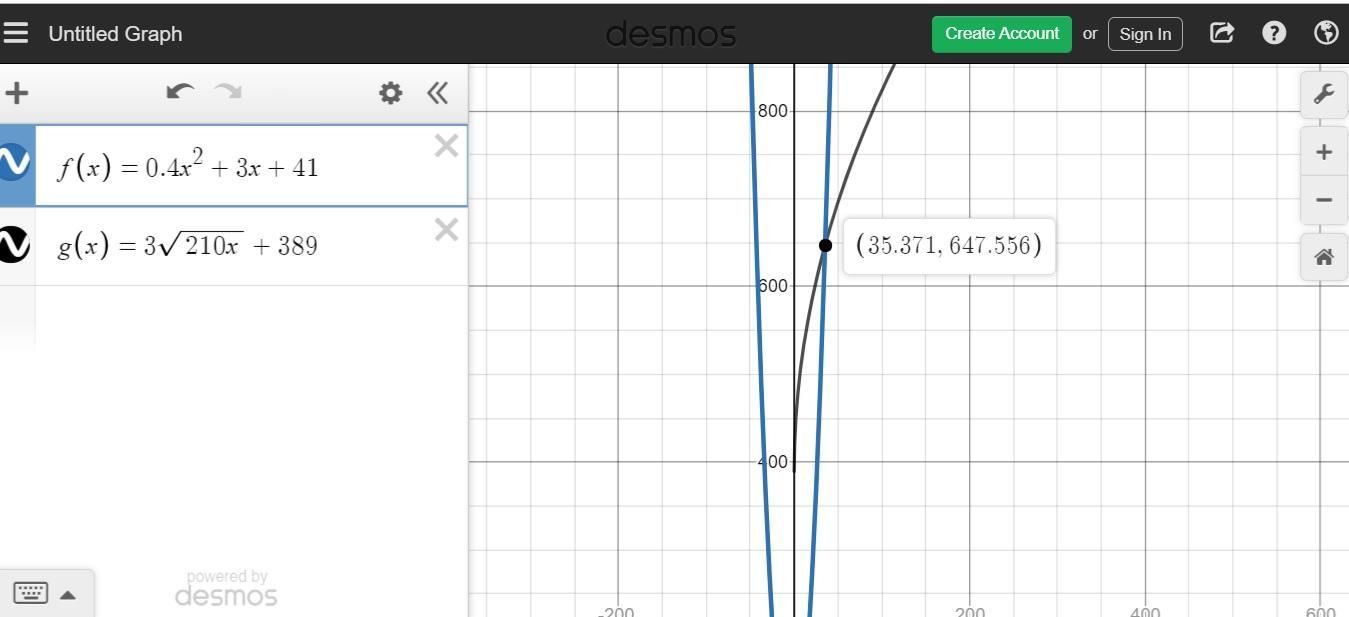Open the Share Graph icon
Image resolution: width=1349 pixels, height=617 pixels.
click(x=1221, y=33)
